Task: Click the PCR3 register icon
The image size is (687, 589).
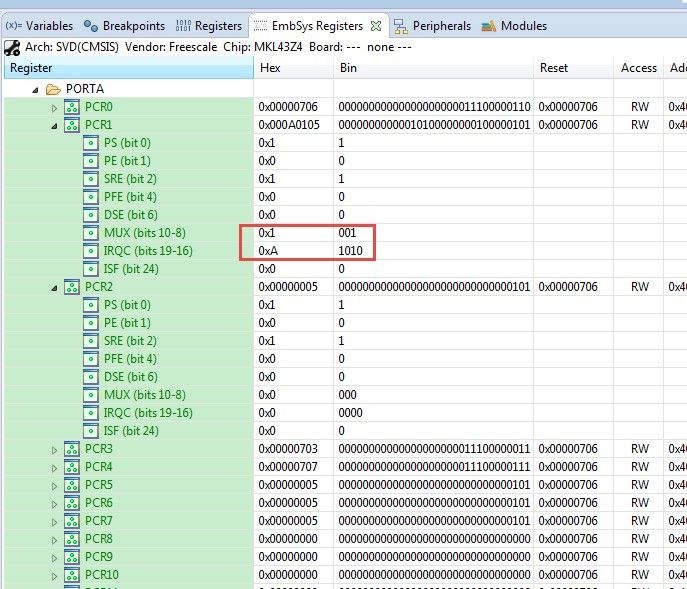Action: [x=72, y=449]
